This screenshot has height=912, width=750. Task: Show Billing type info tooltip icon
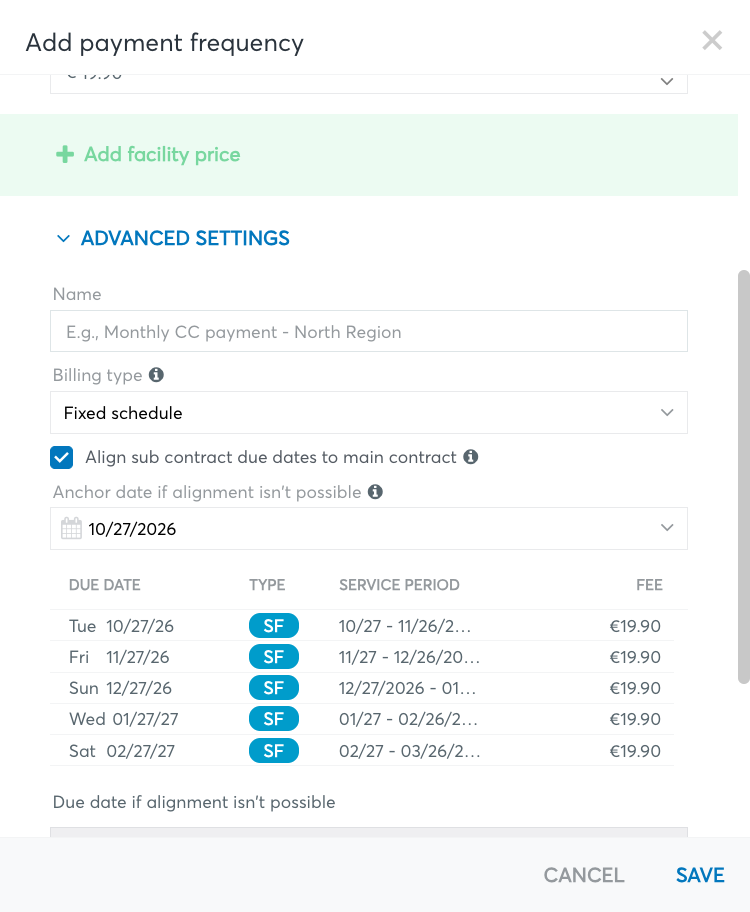point(156,375)
